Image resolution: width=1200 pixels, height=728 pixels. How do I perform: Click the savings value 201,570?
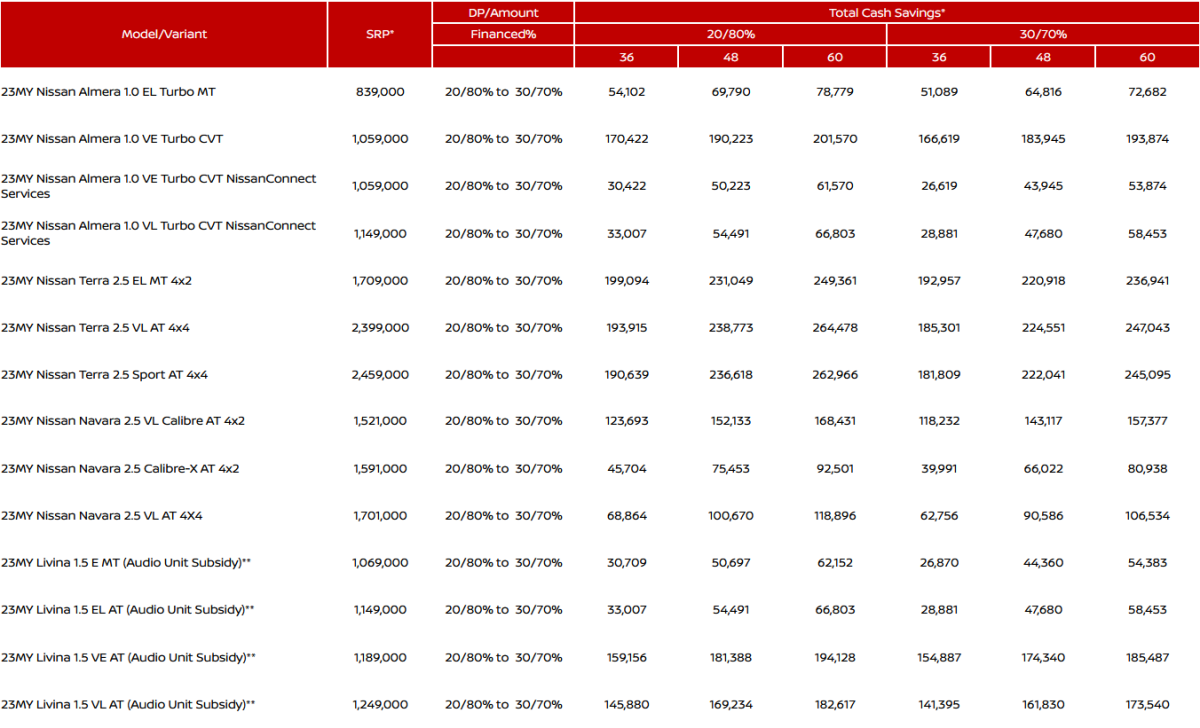click(x=835, y=138)
